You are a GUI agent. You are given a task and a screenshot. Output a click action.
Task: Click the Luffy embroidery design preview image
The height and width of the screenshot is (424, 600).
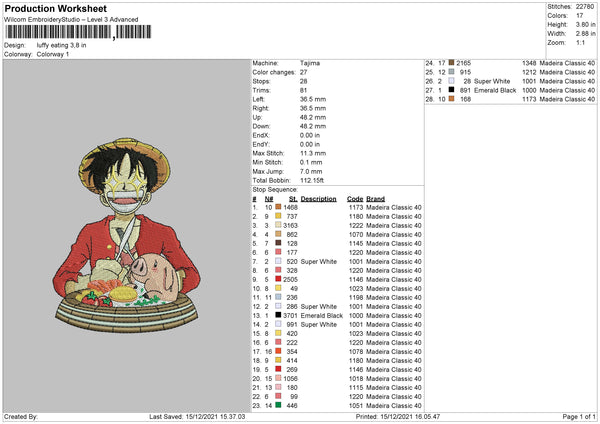click(x=126, y=235)
